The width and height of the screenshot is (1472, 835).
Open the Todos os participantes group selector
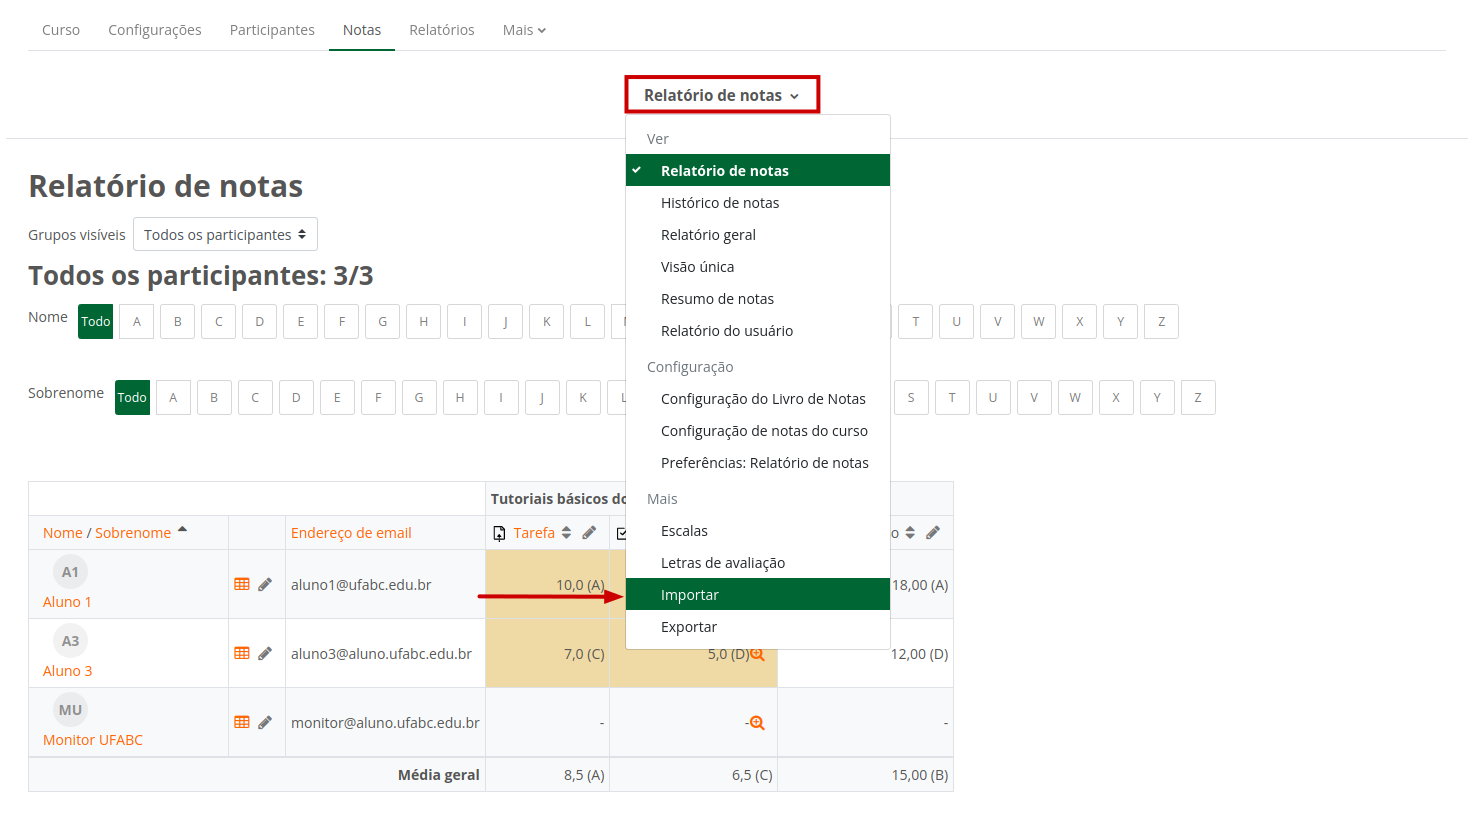[225, 235]
